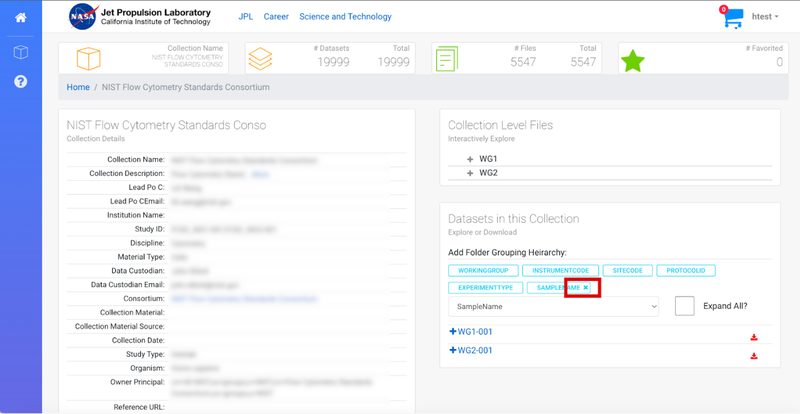Click the green Files document icon

click(446, 59)
